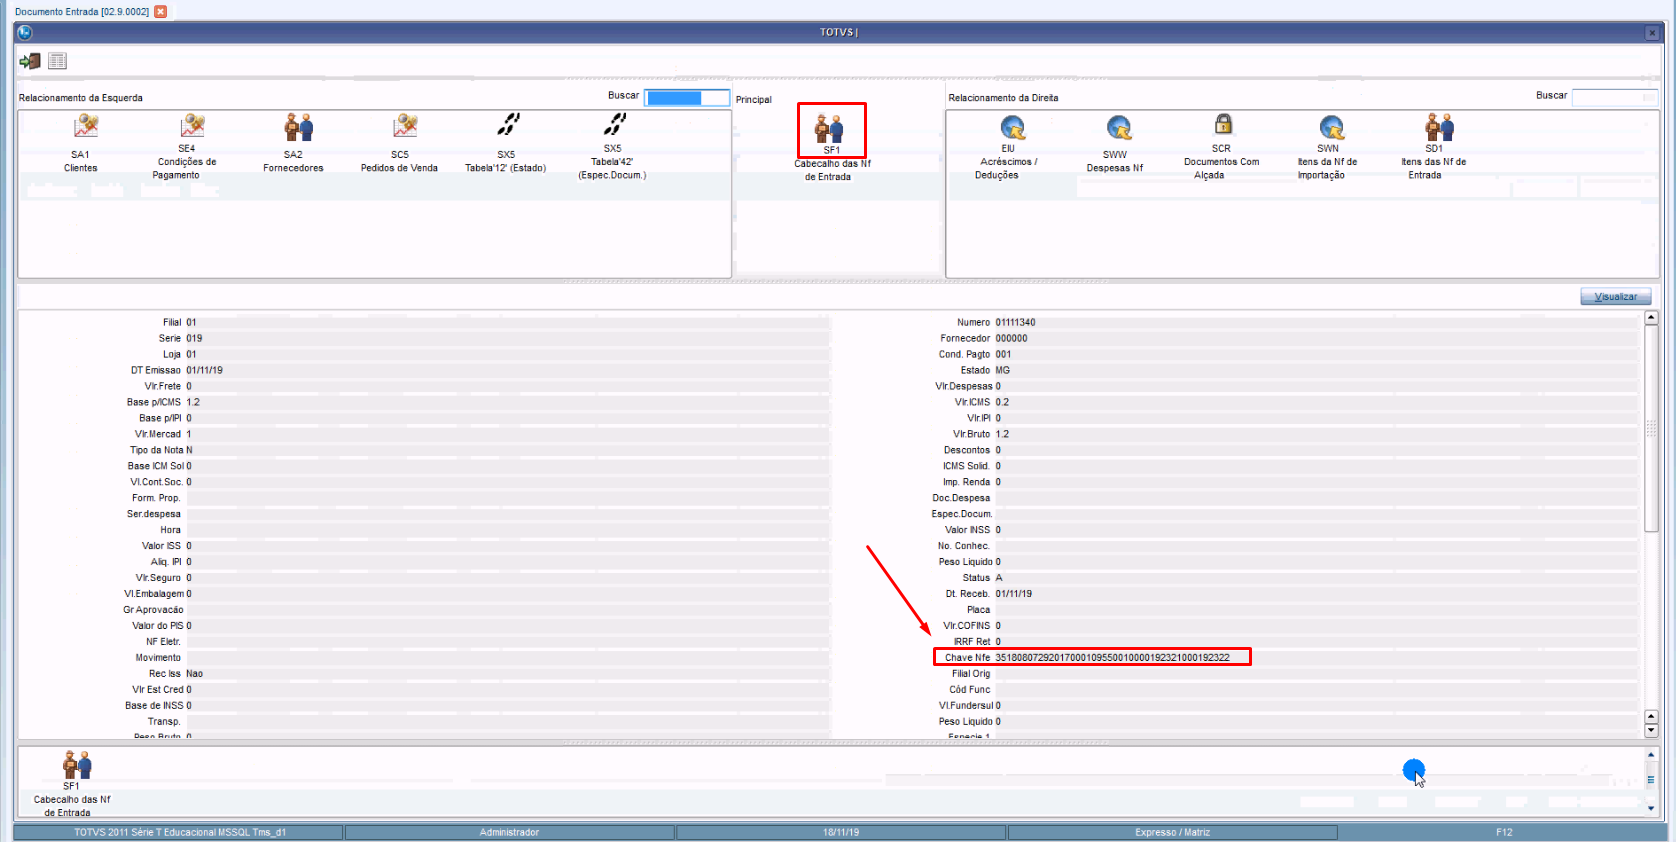
Task: Click Expresso / Matriz status bar entry
Action: (1172, 832)
